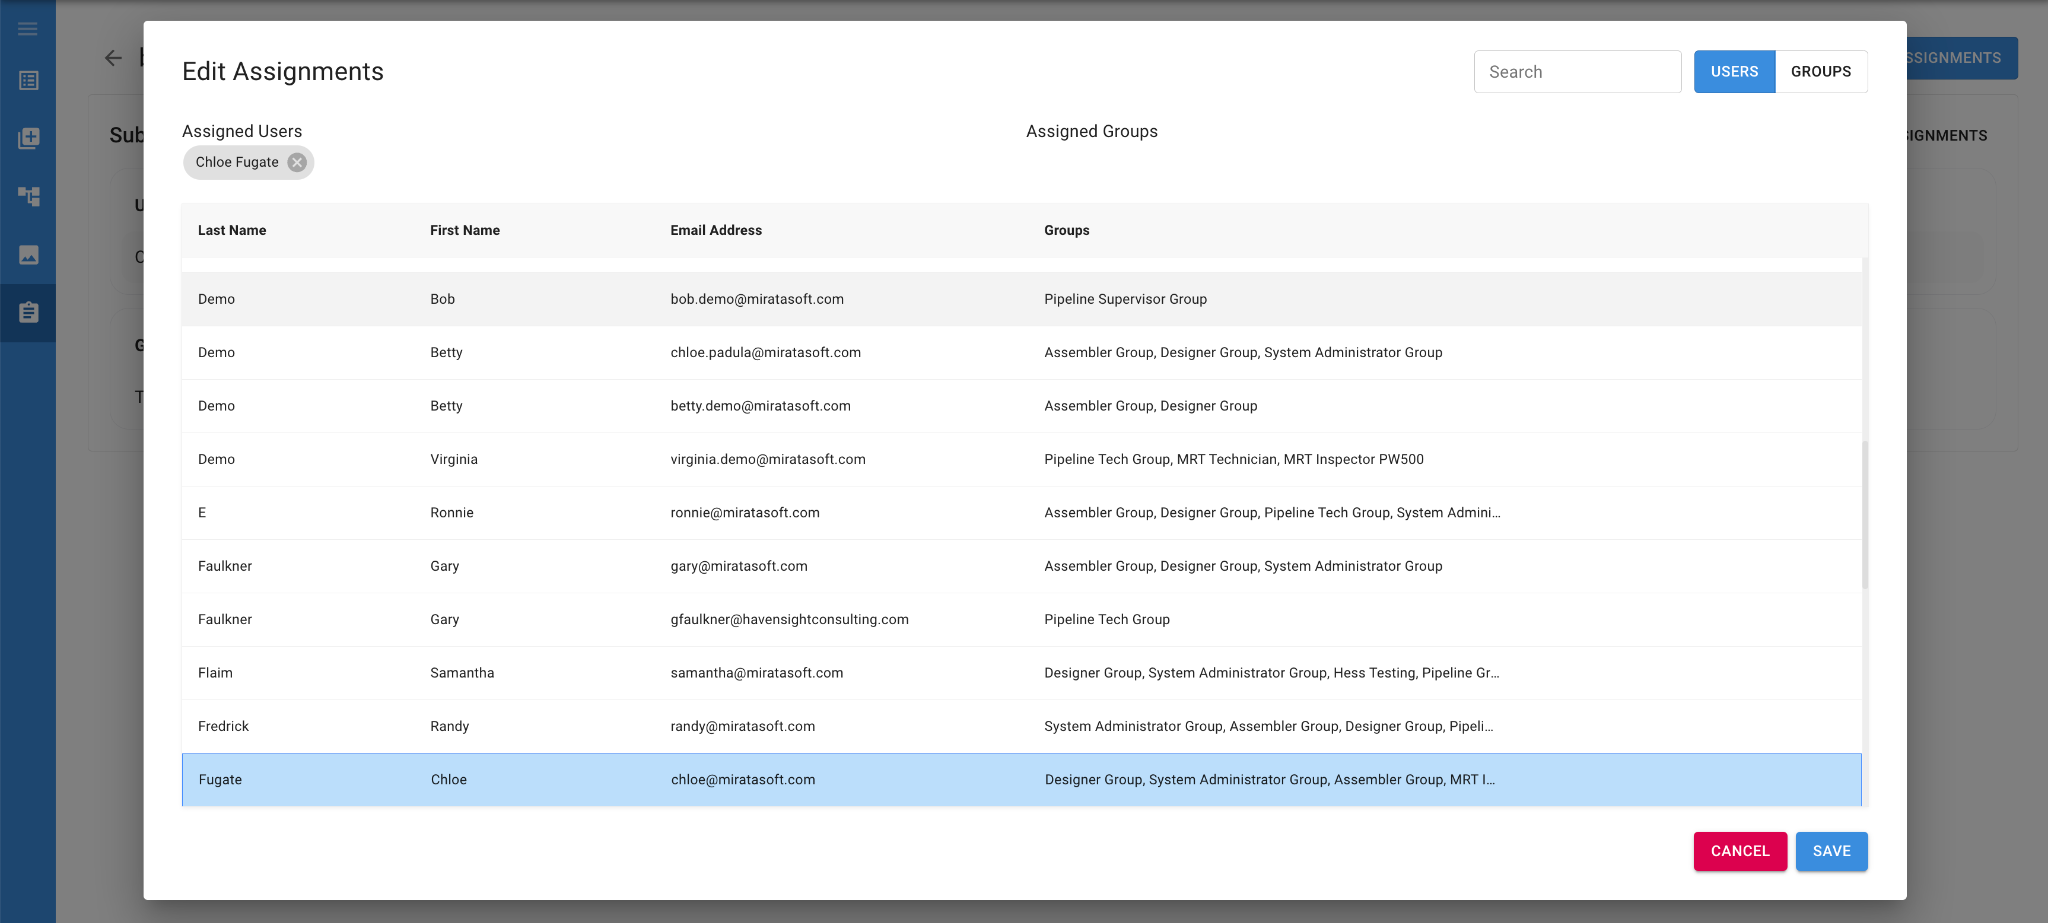Open the add library sidebar icon
Viewport: 2048px width, 923px height.
28,138
